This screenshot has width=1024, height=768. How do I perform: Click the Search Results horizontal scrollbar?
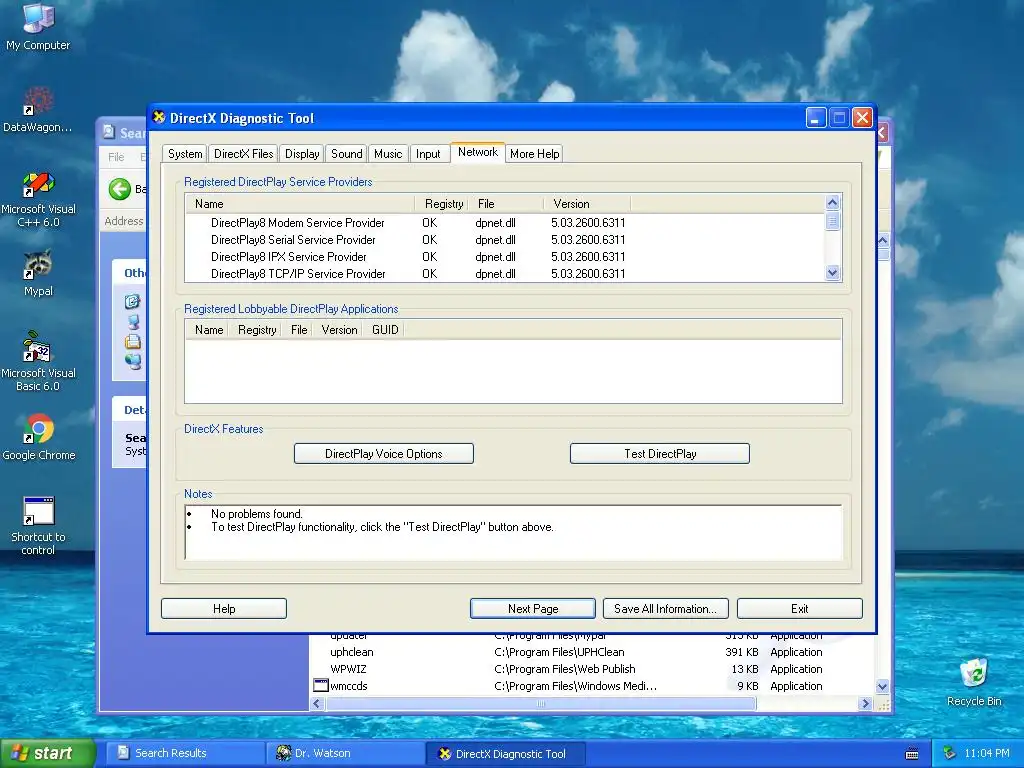point(541,703)
